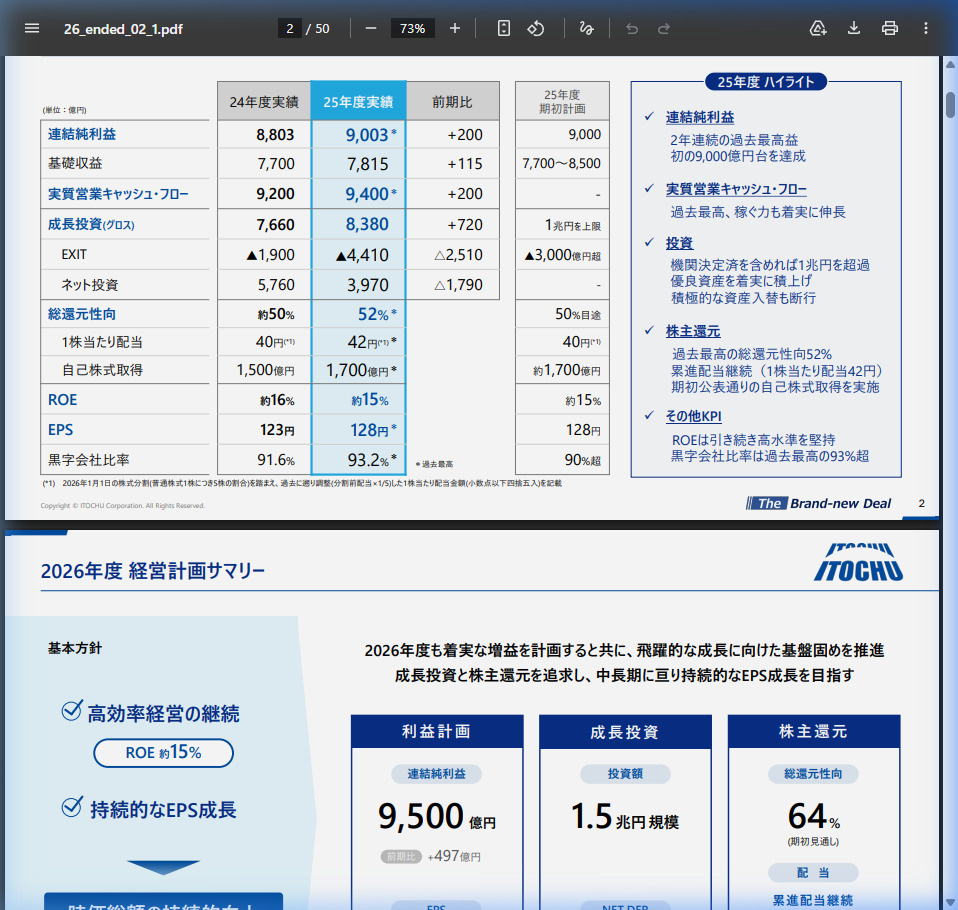
Task: Activate the draw annotation tool
Action: (587, 28)
